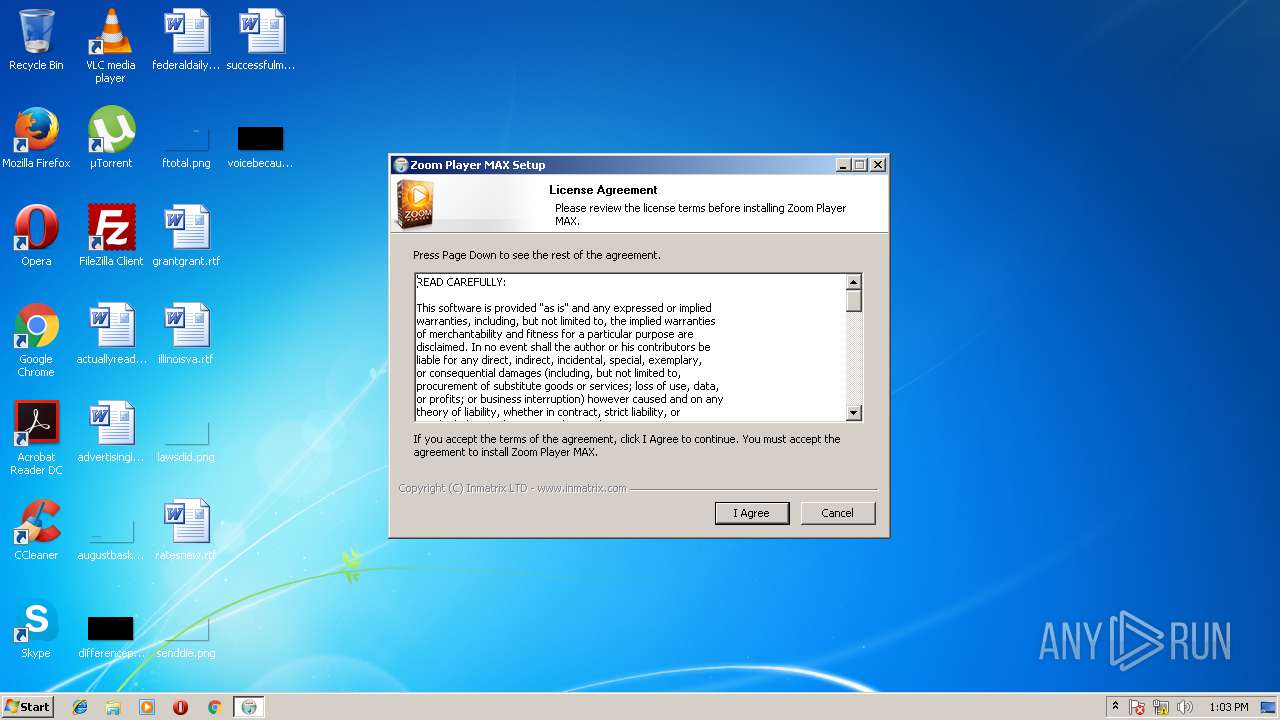1280x720 pixels.
Task: Close the Zoom Player MAX Setup window
Action: (x=878, y=165)
